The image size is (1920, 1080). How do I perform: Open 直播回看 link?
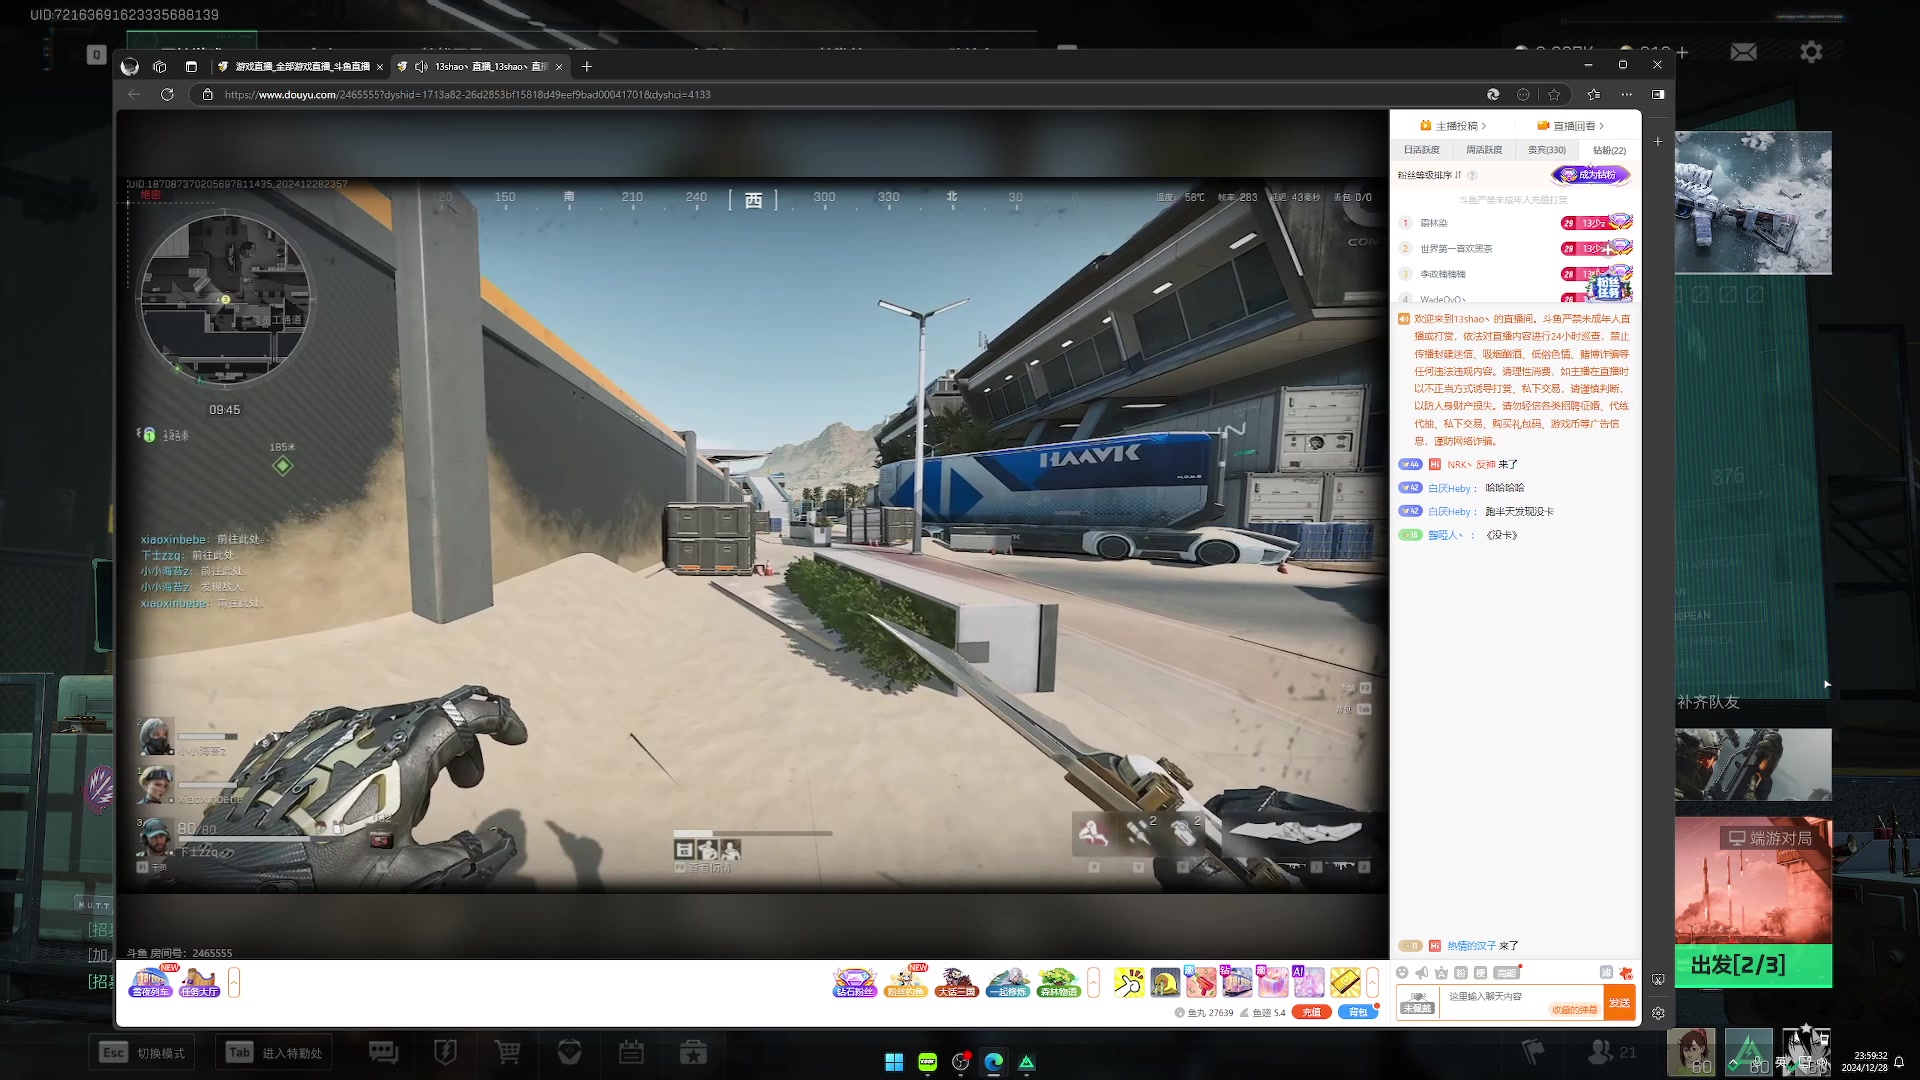coord(1571,126)
